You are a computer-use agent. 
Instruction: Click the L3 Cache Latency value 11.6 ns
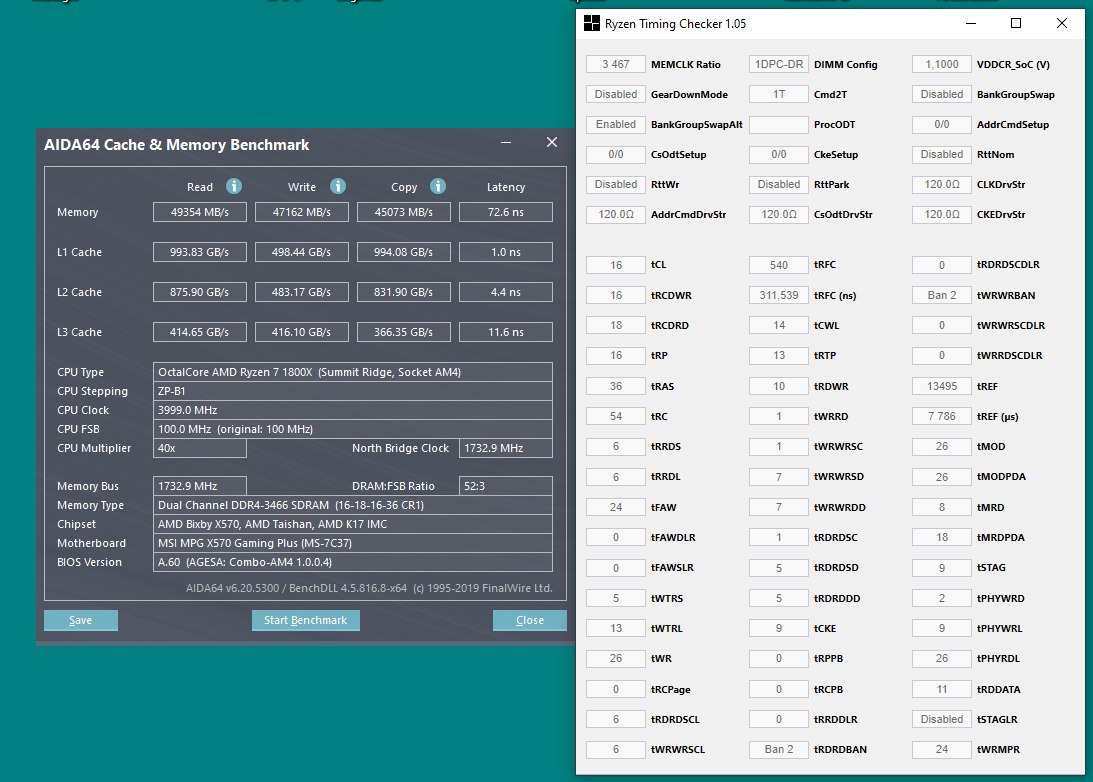pos(506,332)
